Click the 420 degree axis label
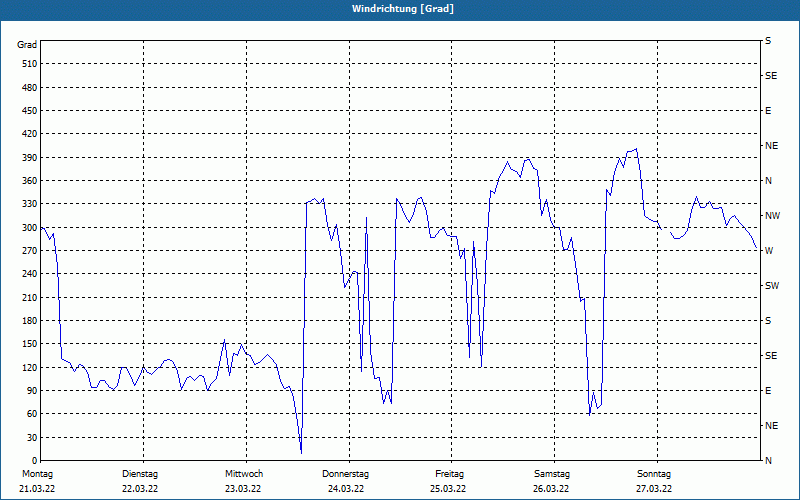The width and height of the screenshot is (800, 500). pyautogui.click(x=29, y=134)
